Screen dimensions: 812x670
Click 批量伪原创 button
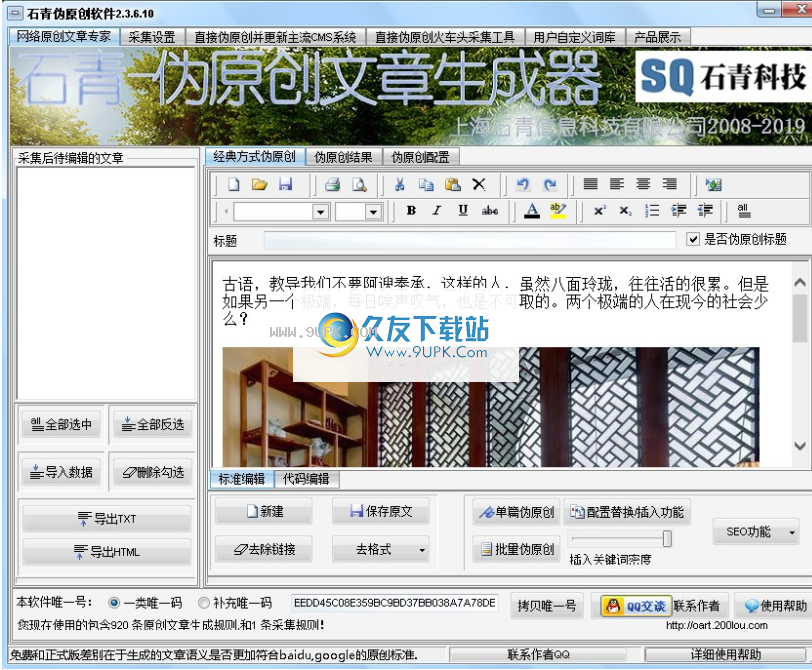pyautogui.click(x=516, y=549)
